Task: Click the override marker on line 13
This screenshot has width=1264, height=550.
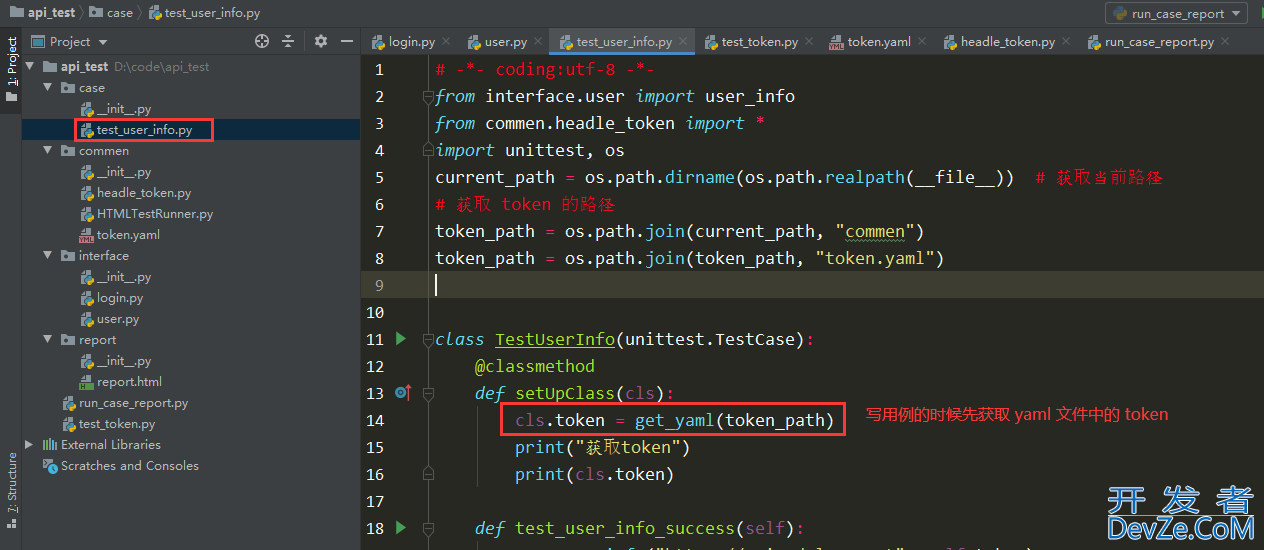Action: (403, 393)
